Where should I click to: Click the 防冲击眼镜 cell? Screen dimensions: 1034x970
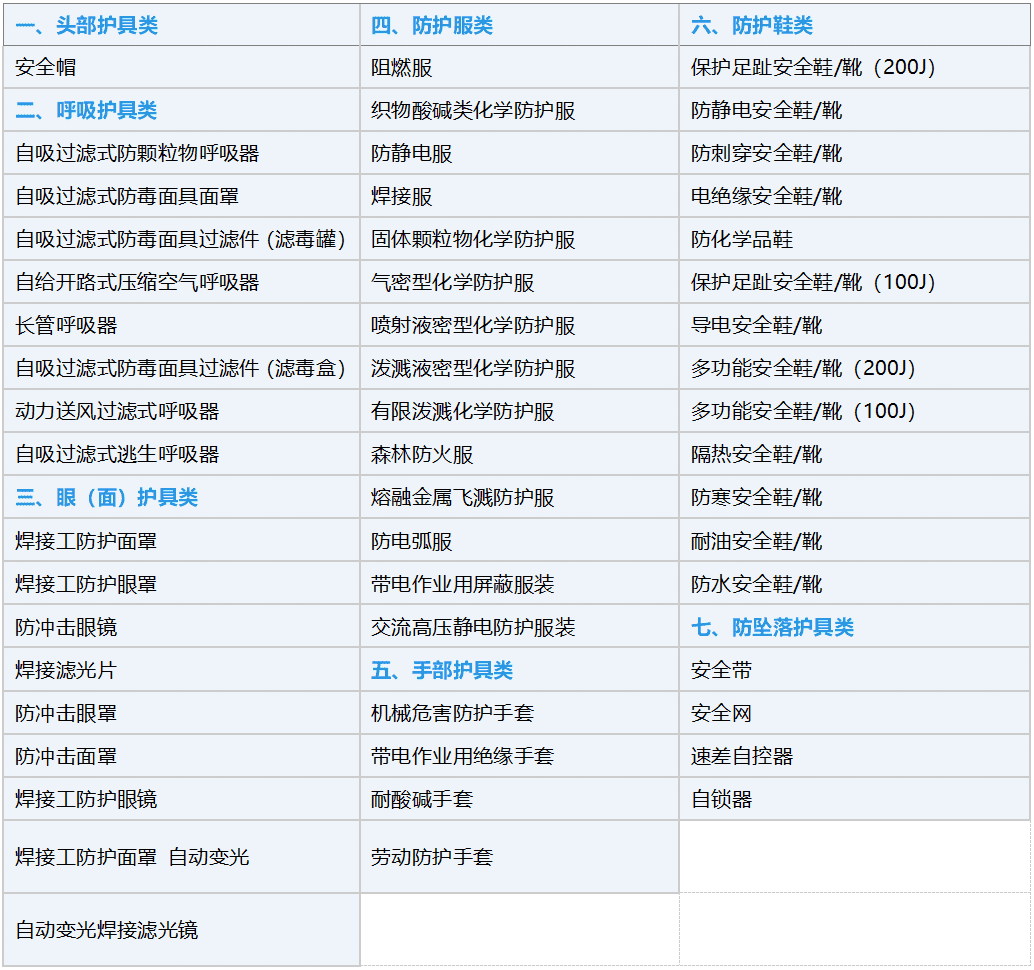pos(181,626)
